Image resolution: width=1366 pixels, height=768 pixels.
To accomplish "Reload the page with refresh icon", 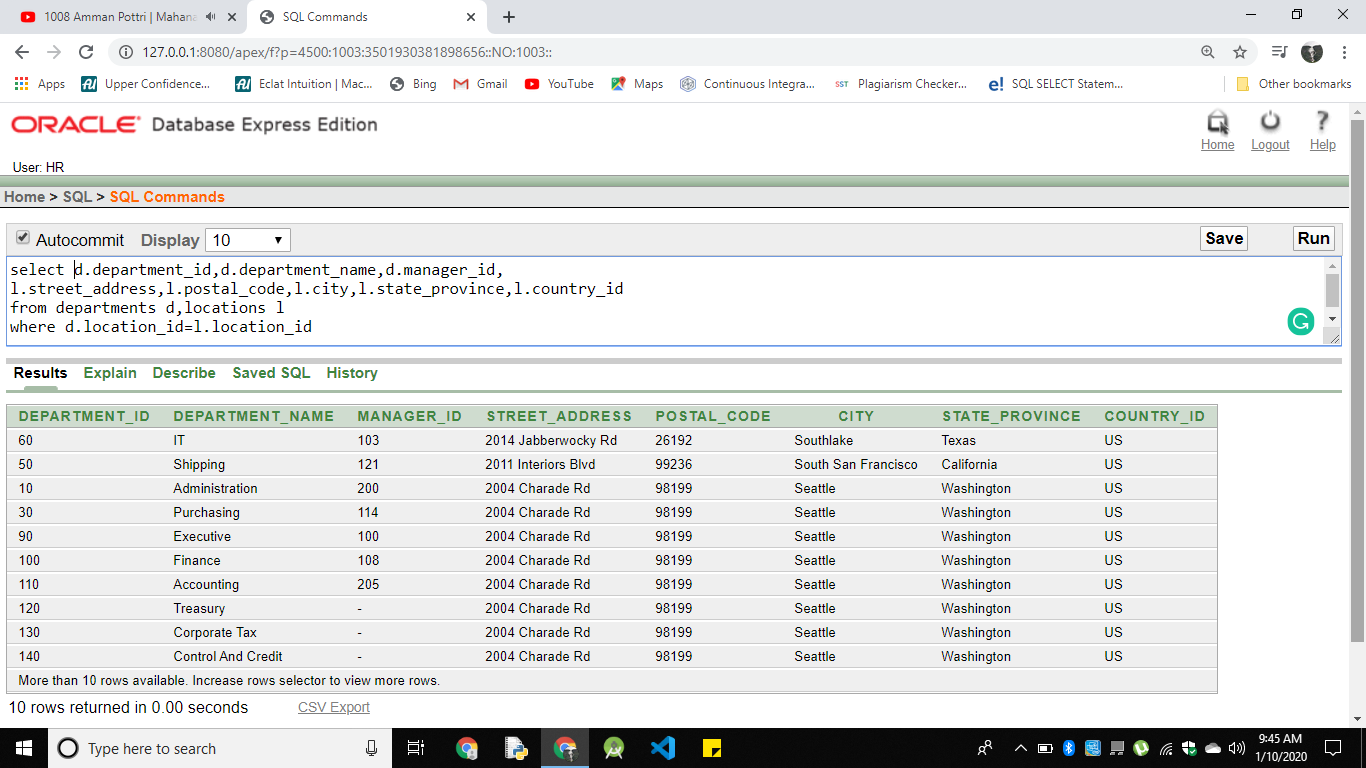I will coord(86,52).
